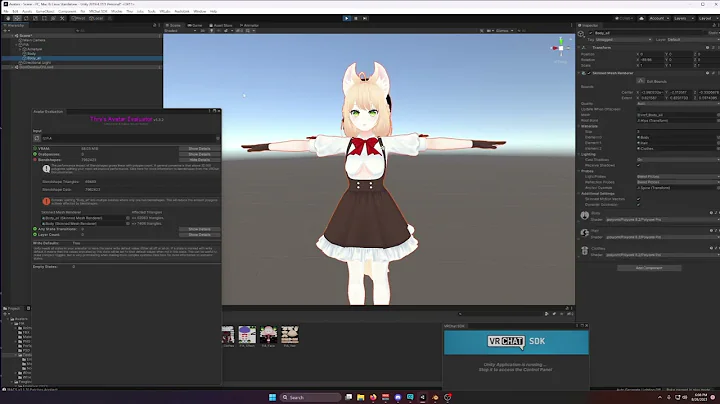Screen dimensions: 720x404
Task: Open the Layer dropdown in Inspector
Action: click(693, 39)
